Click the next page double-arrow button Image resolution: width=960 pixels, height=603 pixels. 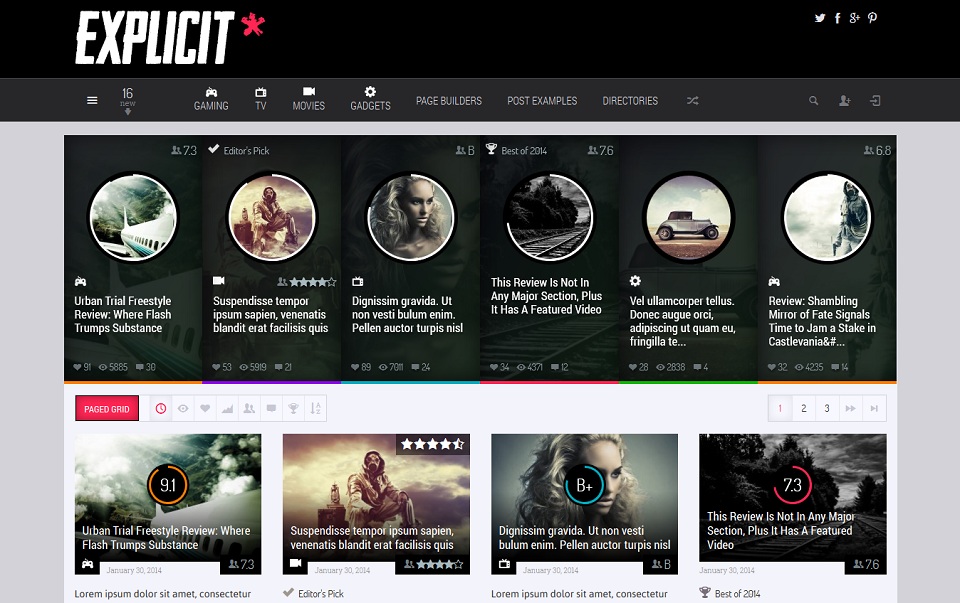(850, 408)
